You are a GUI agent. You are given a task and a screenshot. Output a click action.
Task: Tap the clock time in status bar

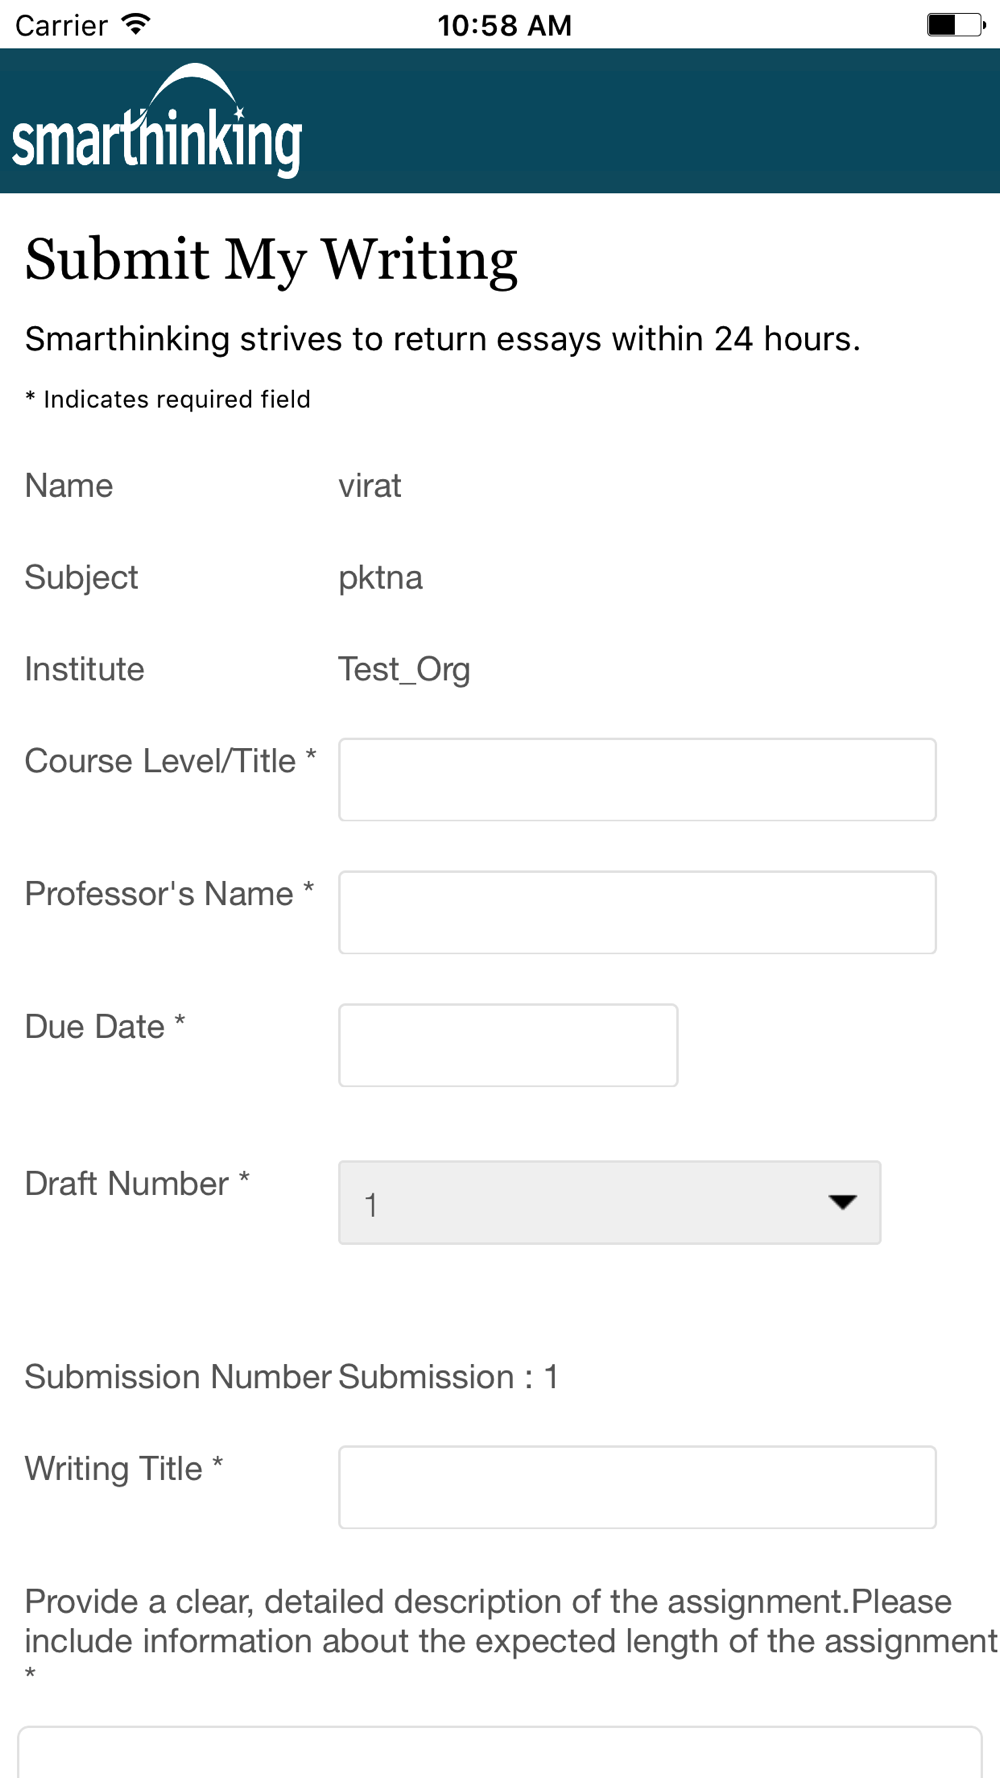pyautogui.click(x=504, y=25)
